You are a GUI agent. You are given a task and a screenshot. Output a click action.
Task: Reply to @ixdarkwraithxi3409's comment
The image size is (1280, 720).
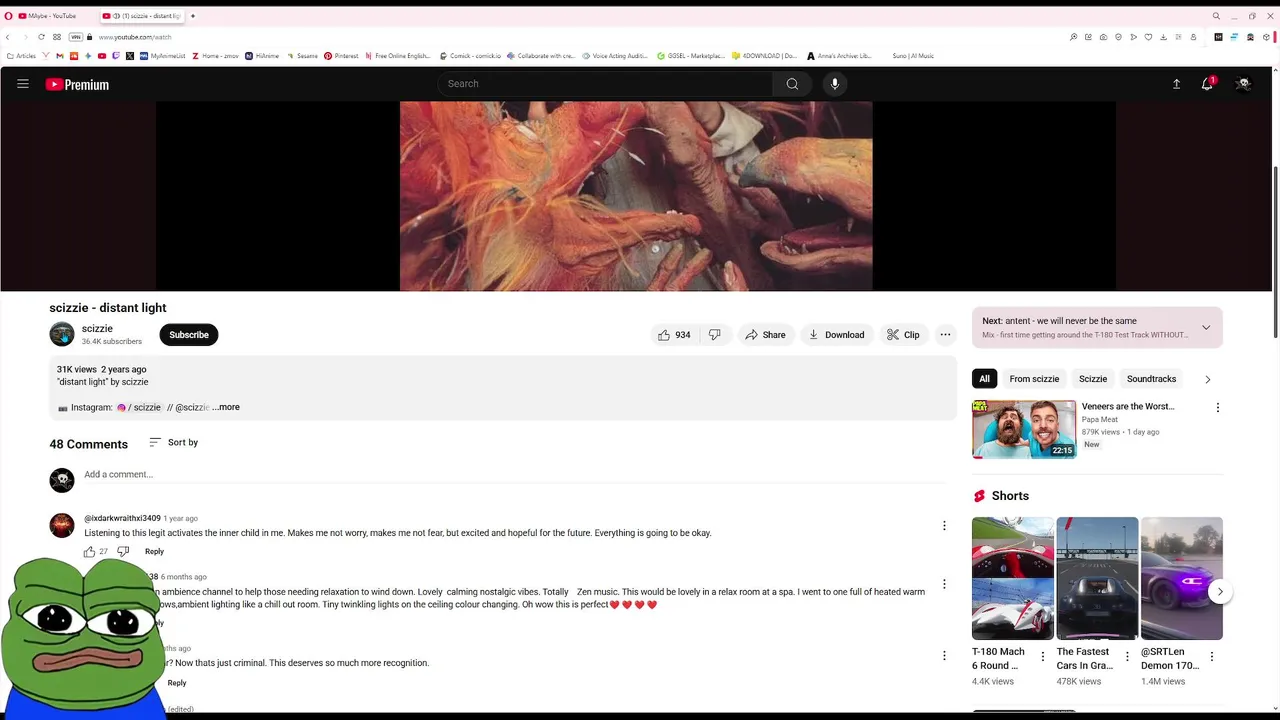154,551
